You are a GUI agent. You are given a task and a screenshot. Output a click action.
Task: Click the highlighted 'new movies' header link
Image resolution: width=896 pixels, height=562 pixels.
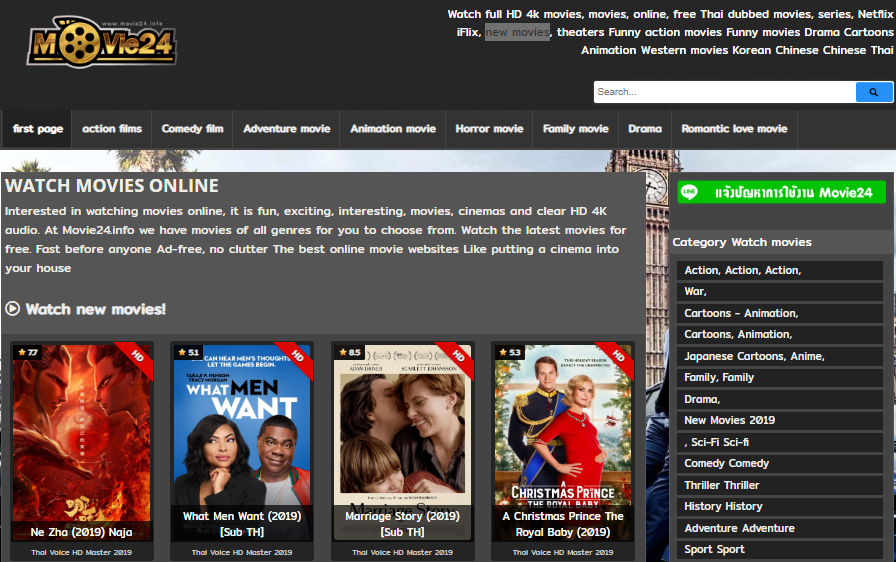pyautogui.click(x=518, y=32)
